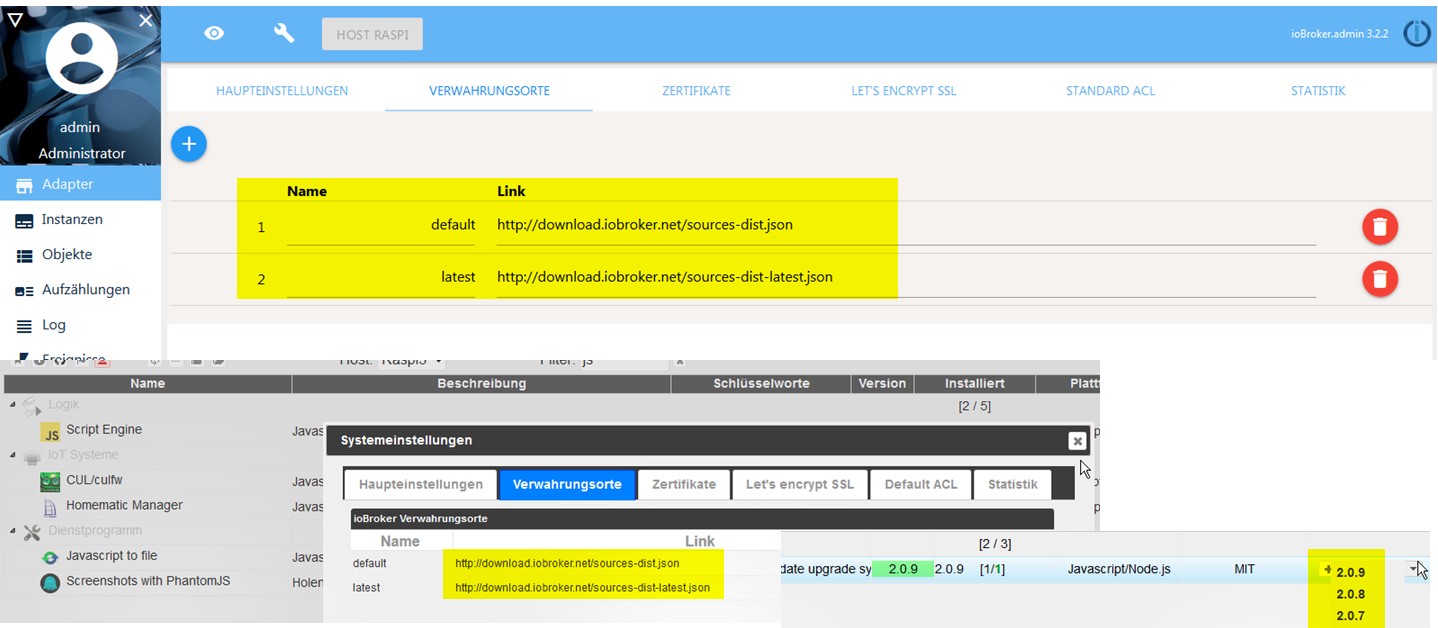The image size is (1438, 628).
Task: Close the sidebar with the X icon
Action: coord(146,19)
